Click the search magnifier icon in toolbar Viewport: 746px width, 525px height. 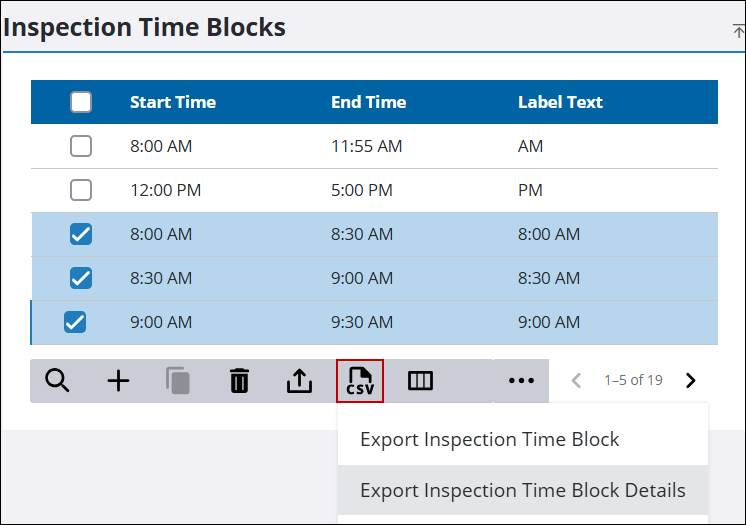point(58,381)
